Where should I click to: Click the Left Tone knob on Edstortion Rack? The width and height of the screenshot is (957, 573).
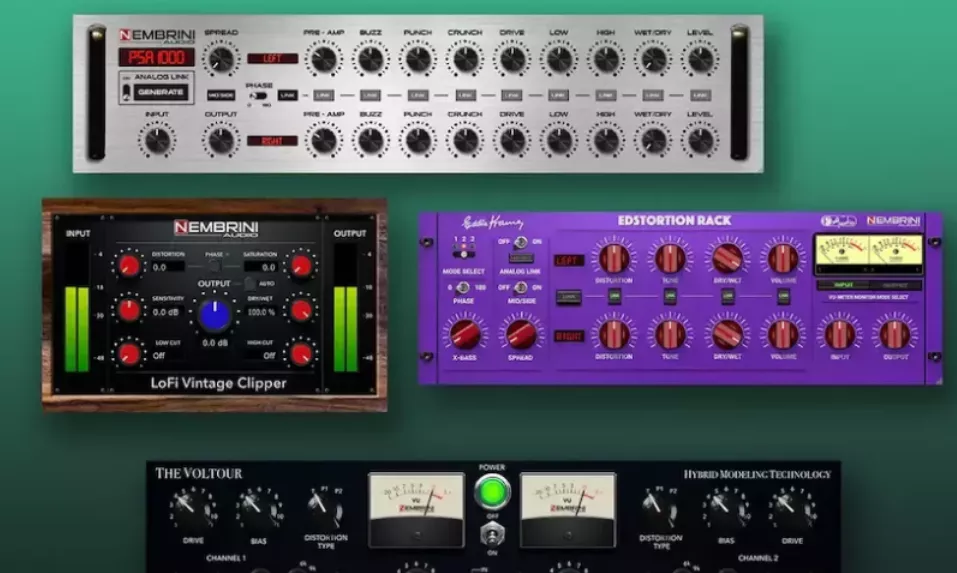coord(670,258)
